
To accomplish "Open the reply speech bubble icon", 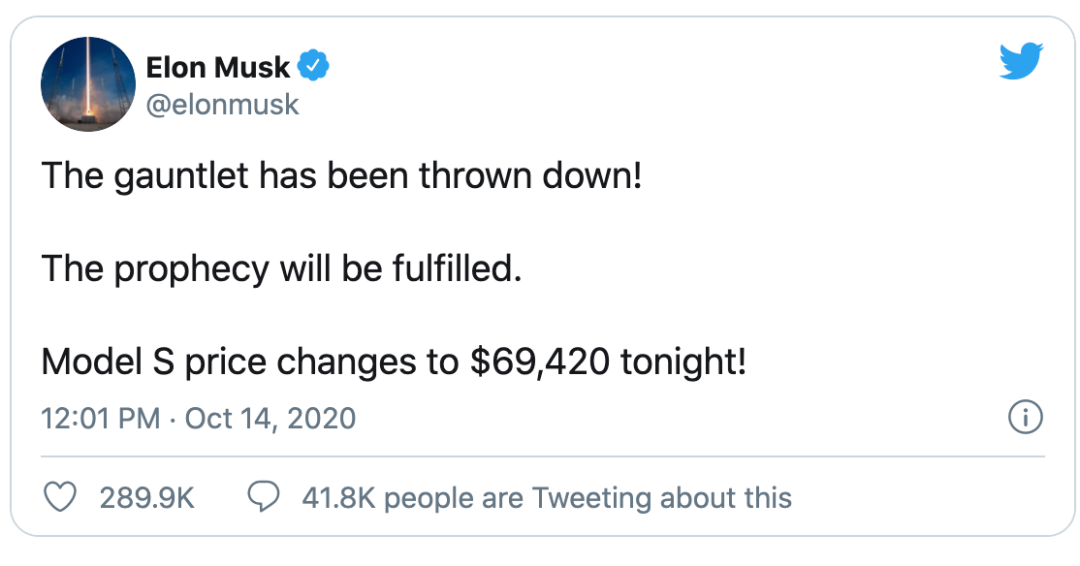I will (x=263, y=497).
